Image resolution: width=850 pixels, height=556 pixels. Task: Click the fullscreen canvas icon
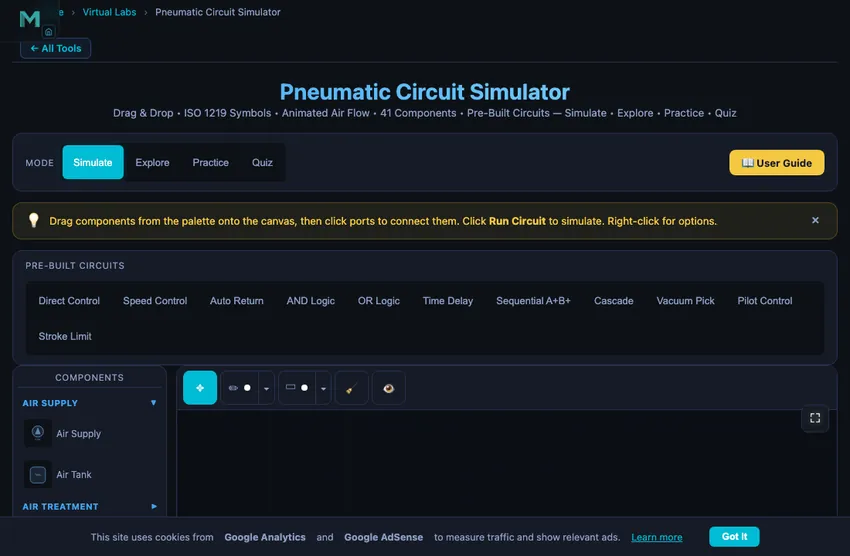click(x=815, y=418)
